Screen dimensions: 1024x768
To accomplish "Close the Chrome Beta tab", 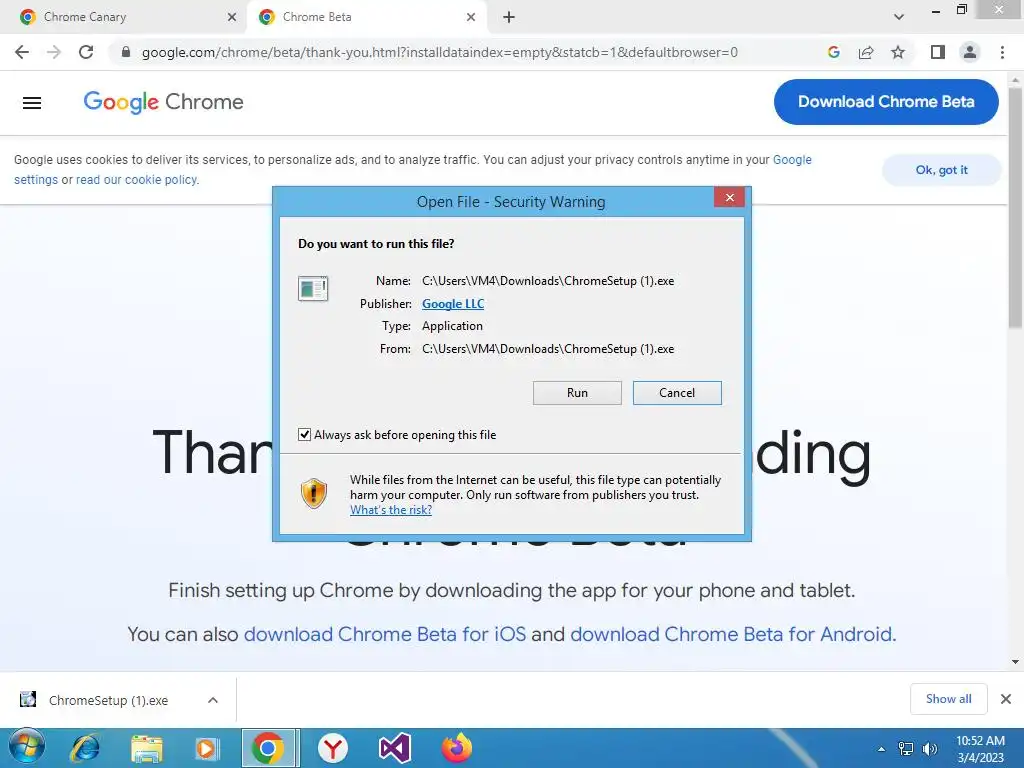I will [471, 17].
